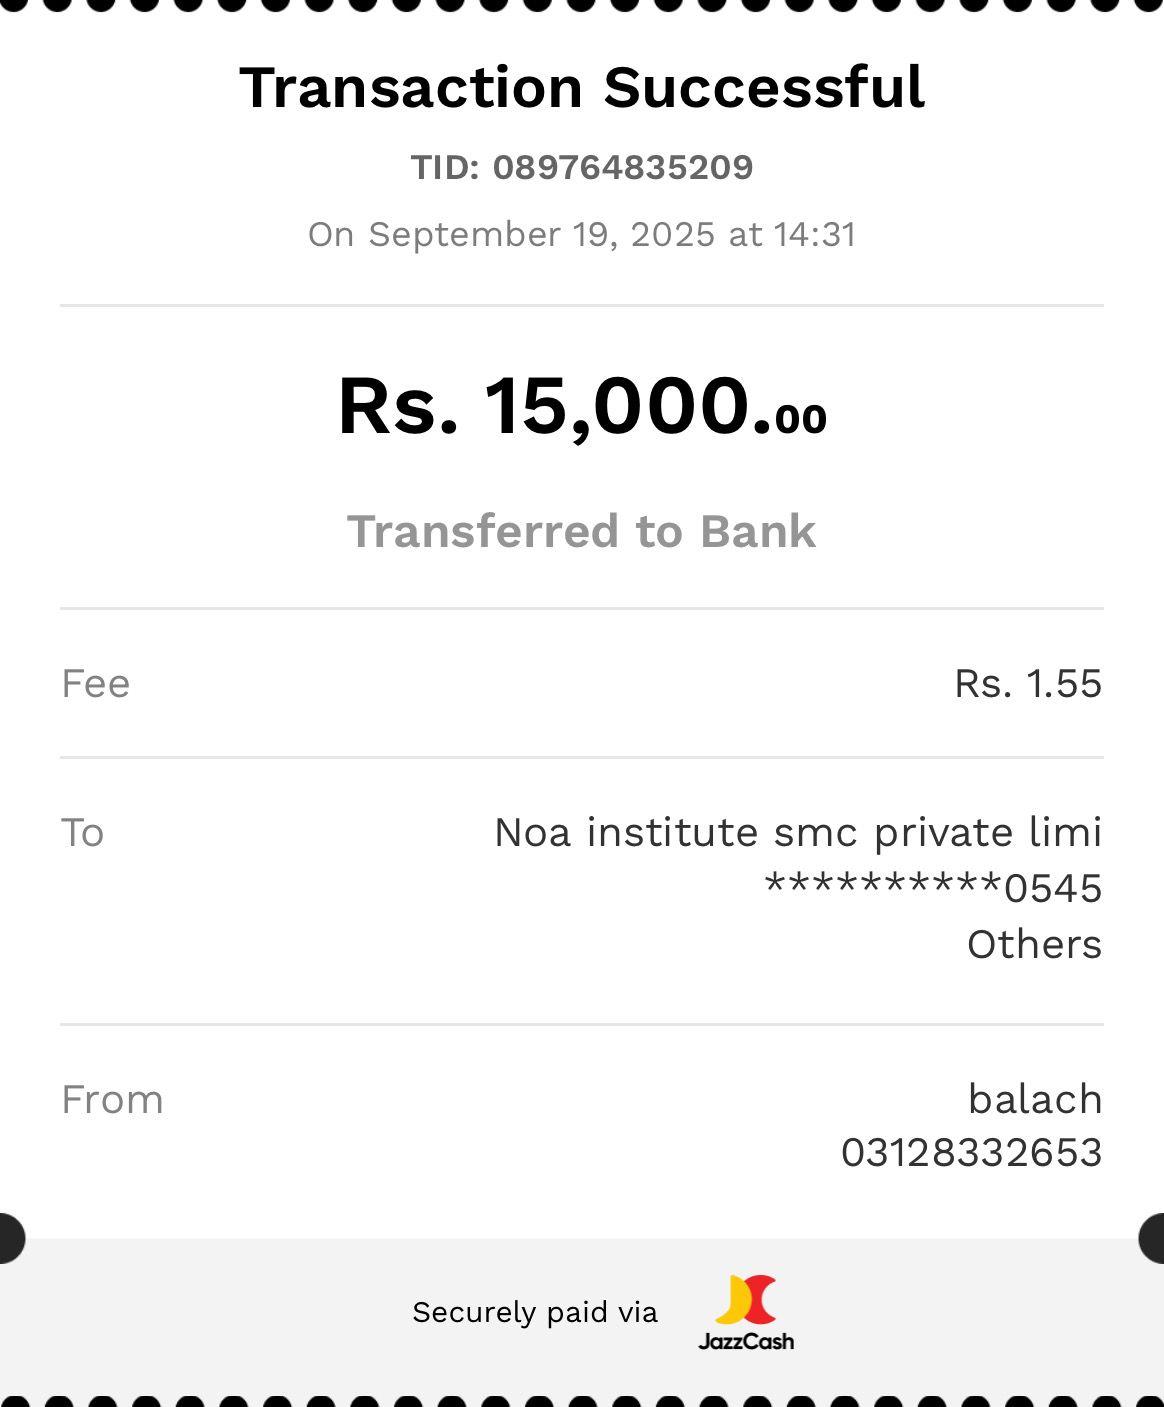The height and width of the screenshot is (1407, 1164).
Task: Click the sender phone number 03128332653
Action: click(x=971, y=1153)
